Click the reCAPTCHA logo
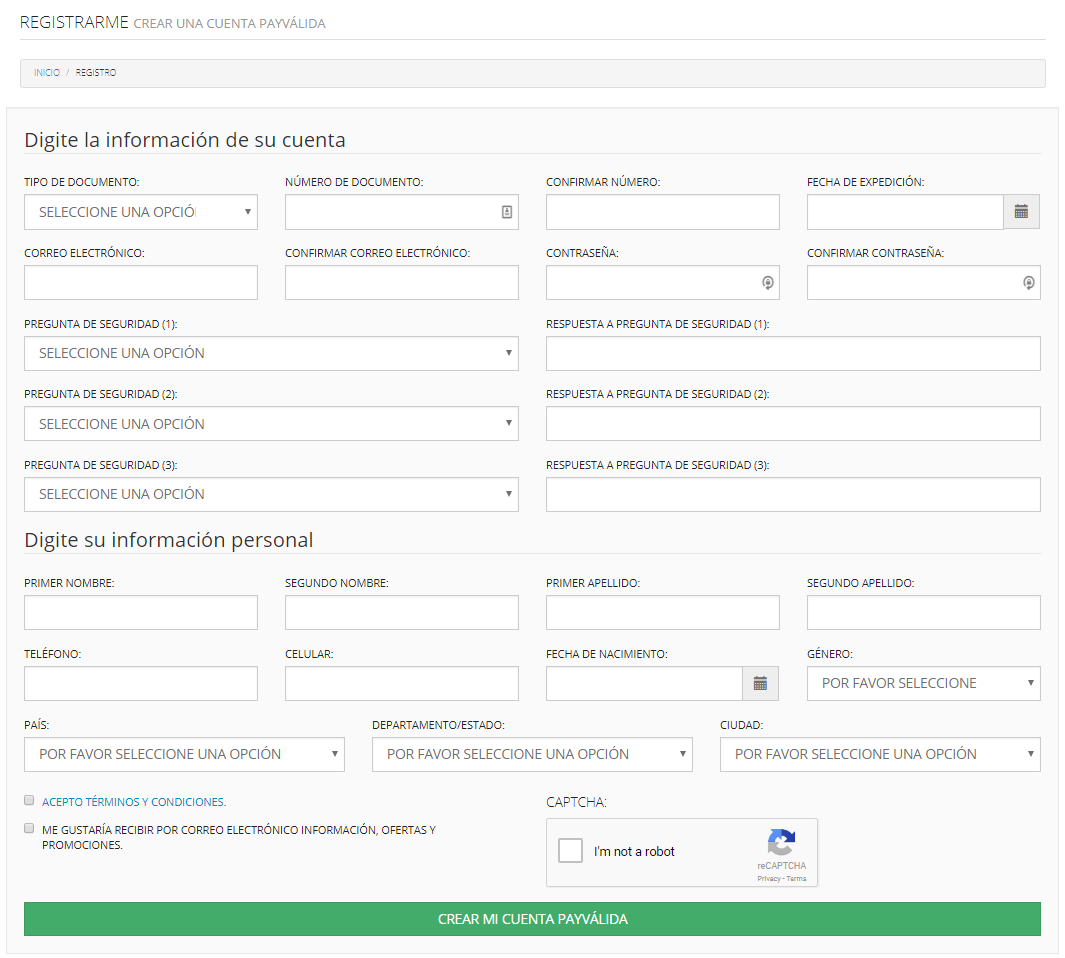 pyautogui.click(x=781, y=842)
